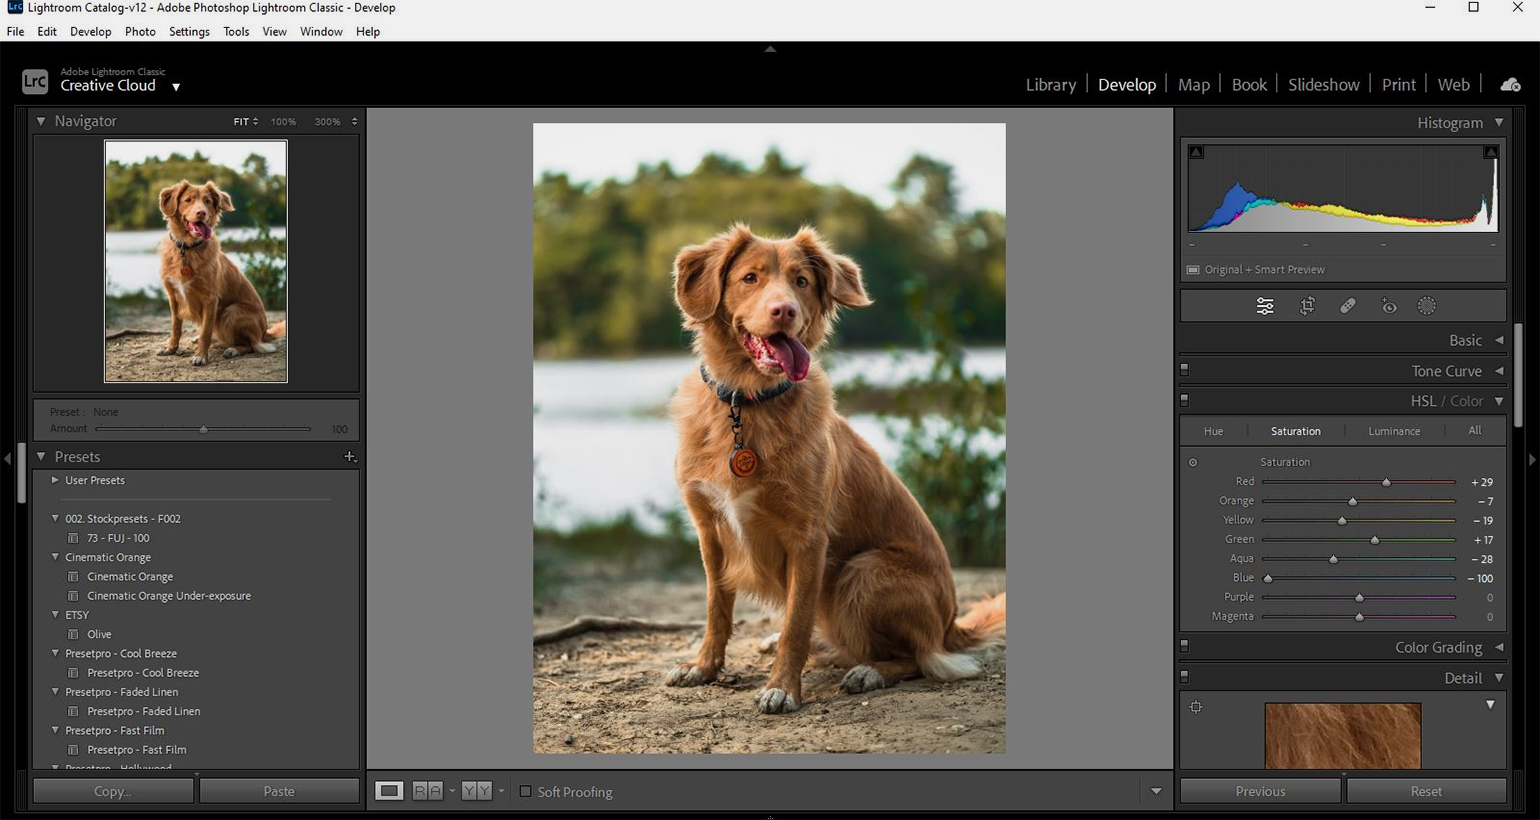The image size is (1540, 820).
Task: Click the Red saturation slider handle
Action: pyautogui.click(x=1386, y=482)
